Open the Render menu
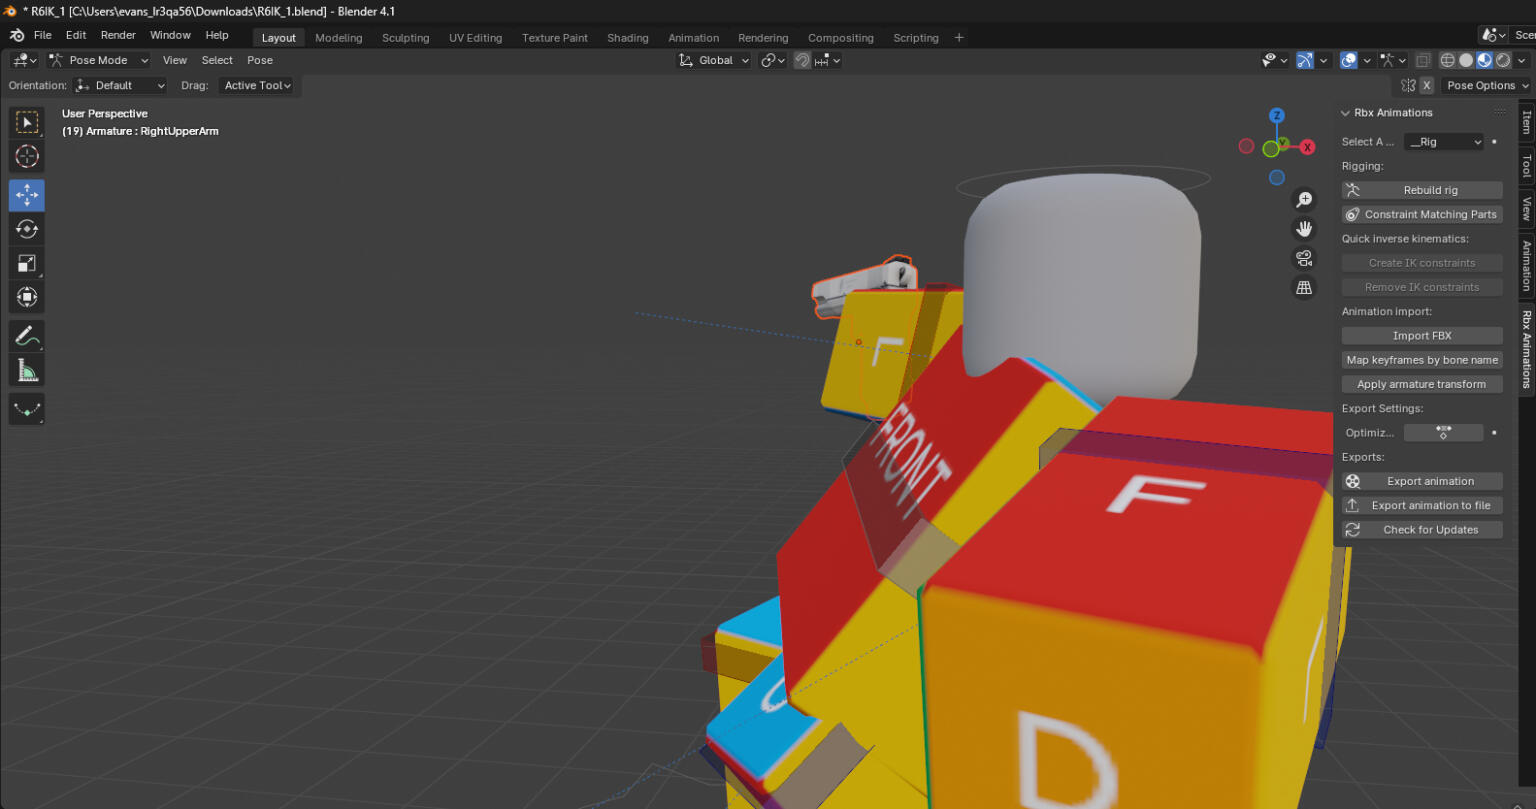 tap(118, 35)
